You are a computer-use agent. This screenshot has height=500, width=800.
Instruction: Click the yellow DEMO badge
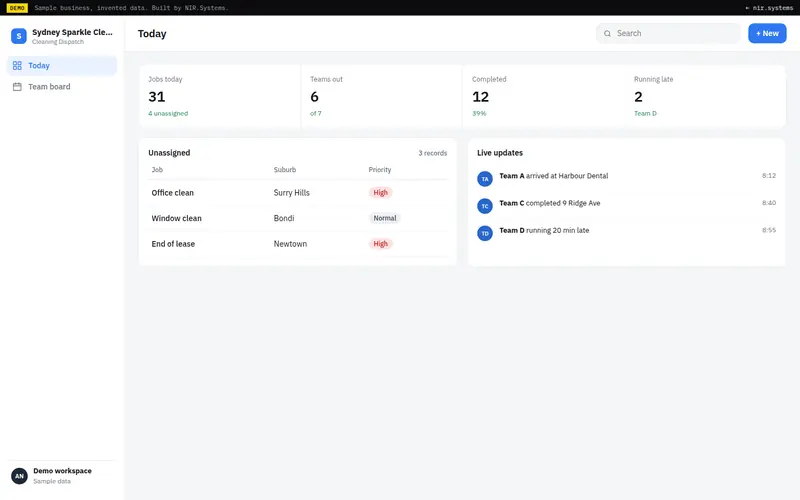click(x=17, y=8)
